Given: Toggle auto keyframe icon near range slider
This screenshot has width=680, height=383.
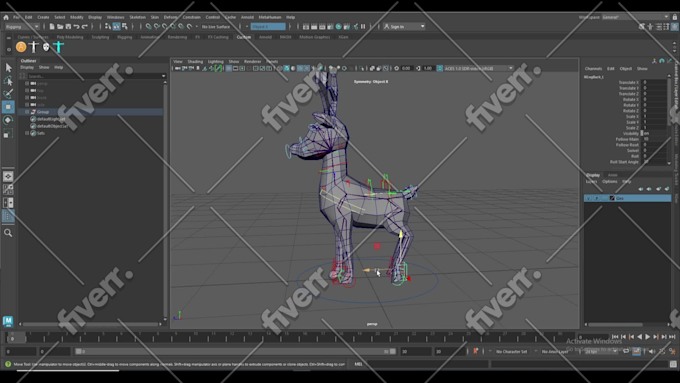Looking at the screenshot, I should [x=475, y=351].
